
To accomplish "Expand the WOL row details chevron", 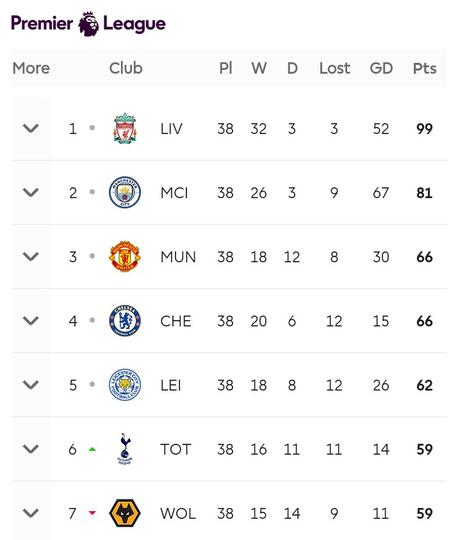I will click(31, 513).
